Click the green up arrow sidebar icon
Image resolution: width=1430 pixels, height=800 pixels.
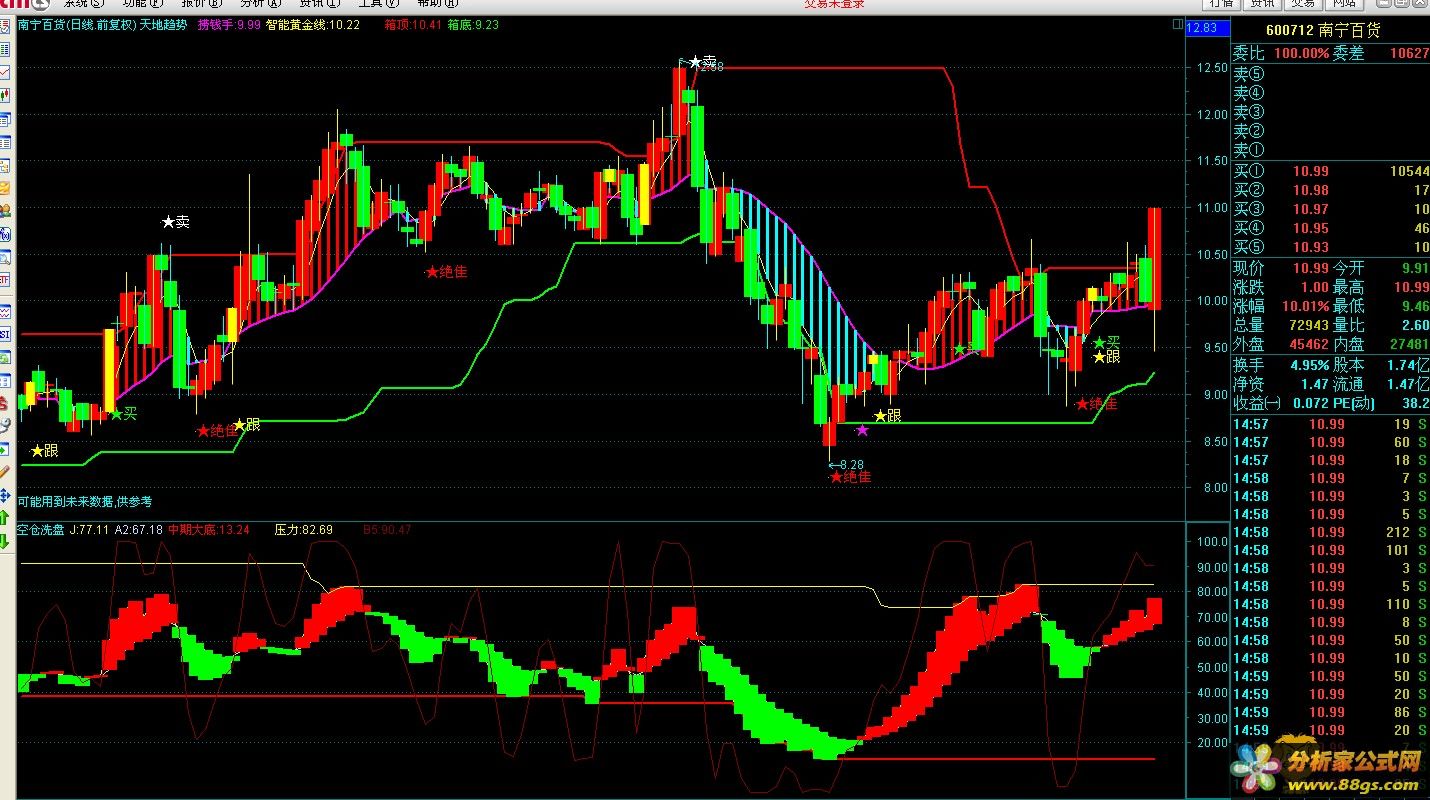[5, 517]
